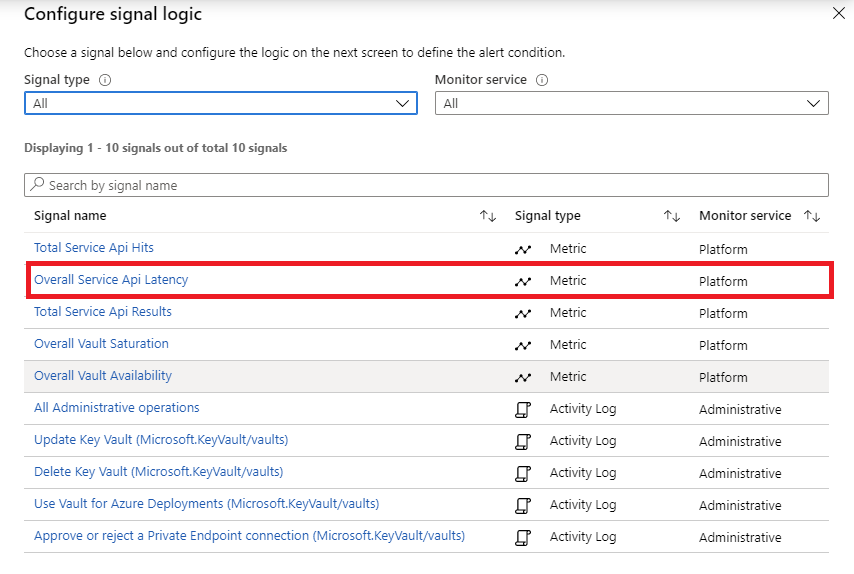
Task: Select Overall Service Api Latency signal
Action: (111, 280)
